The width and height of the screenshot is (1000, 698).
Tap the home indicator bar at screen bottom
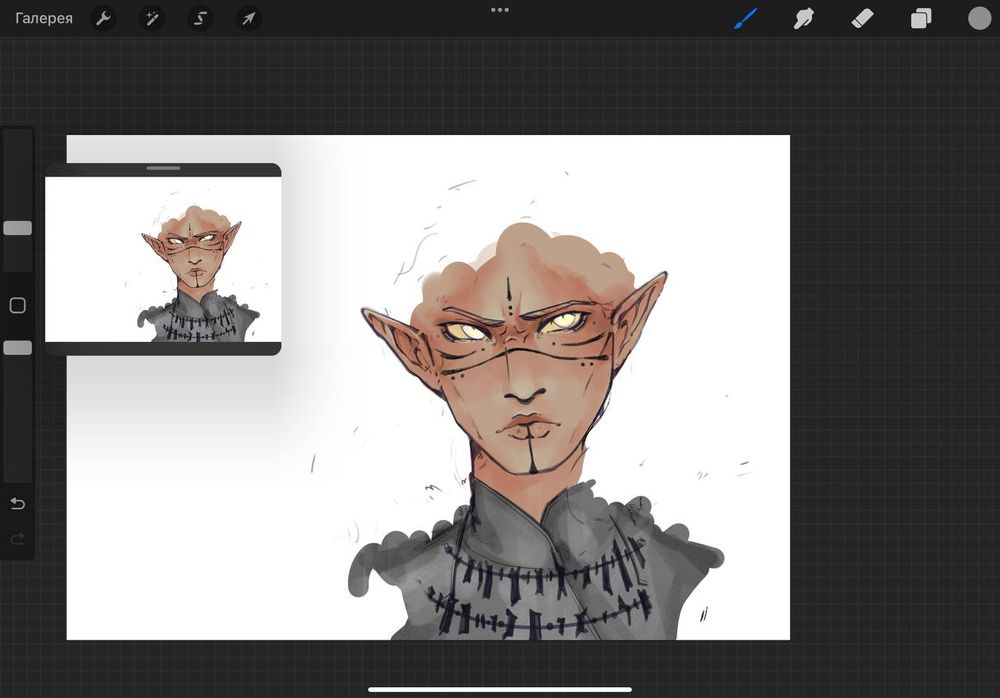[500, 689]
